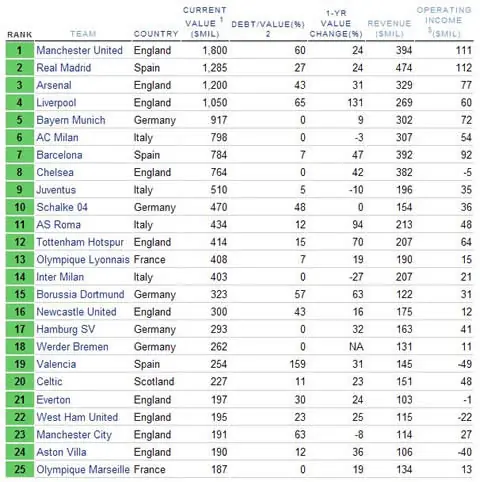Open the Barcelona team link

(59, 155)
